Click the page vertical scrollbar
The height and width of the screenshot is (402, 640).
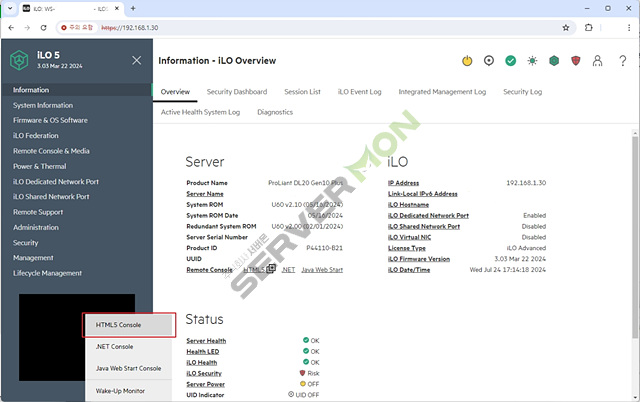635,237
